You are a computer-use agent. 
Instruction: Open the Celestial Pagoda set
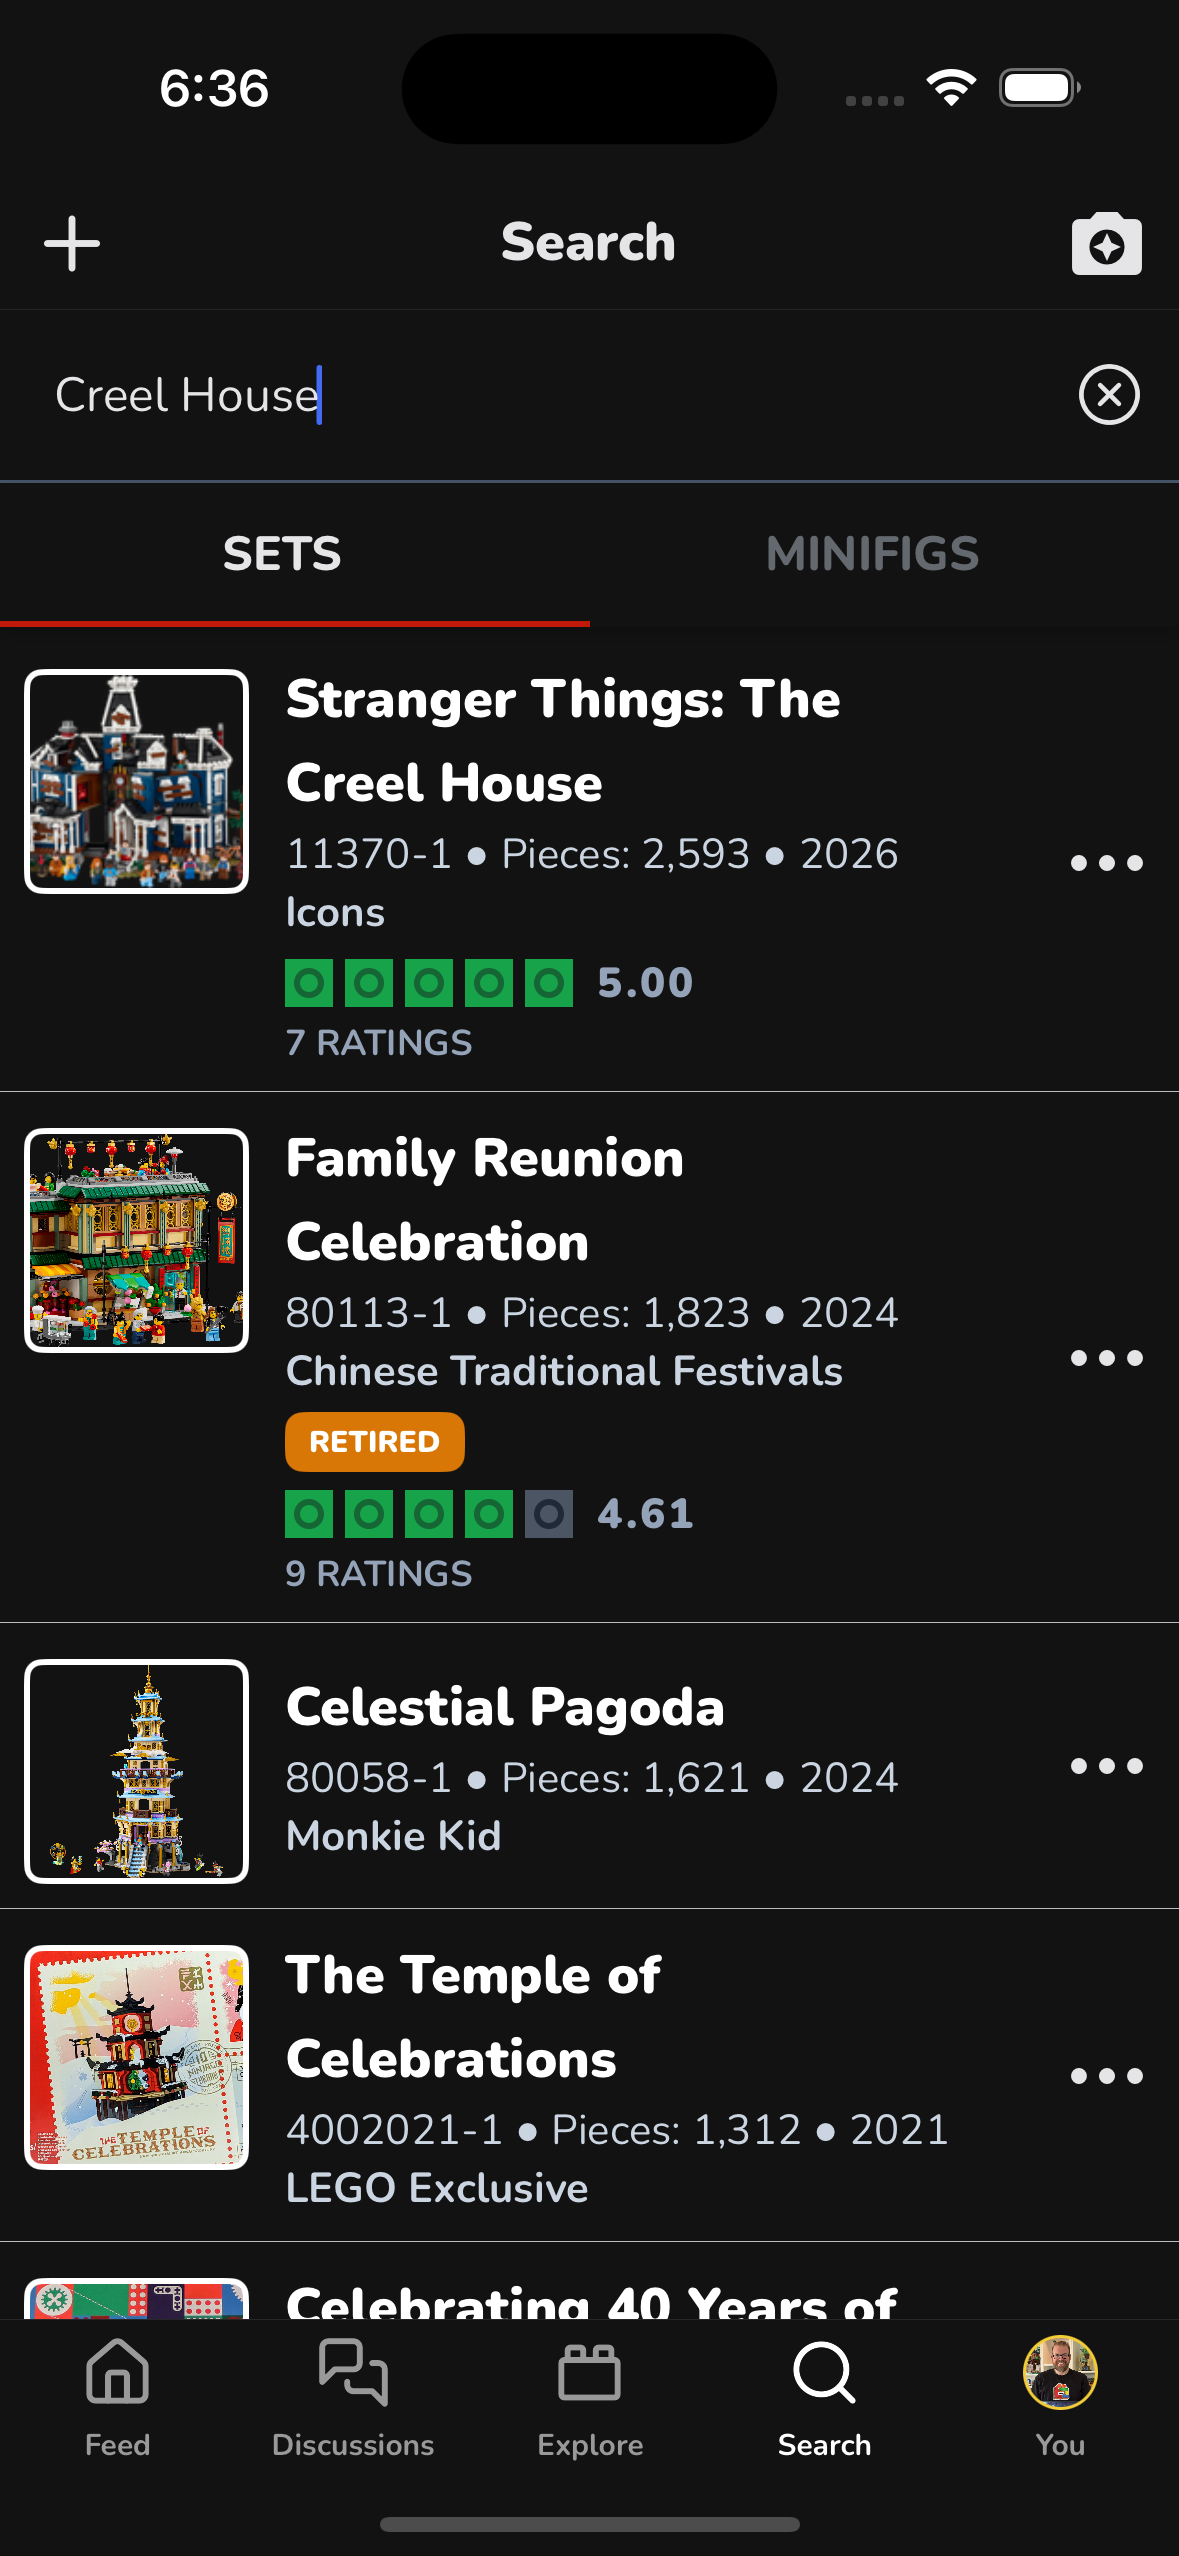tap(505, 1707)
